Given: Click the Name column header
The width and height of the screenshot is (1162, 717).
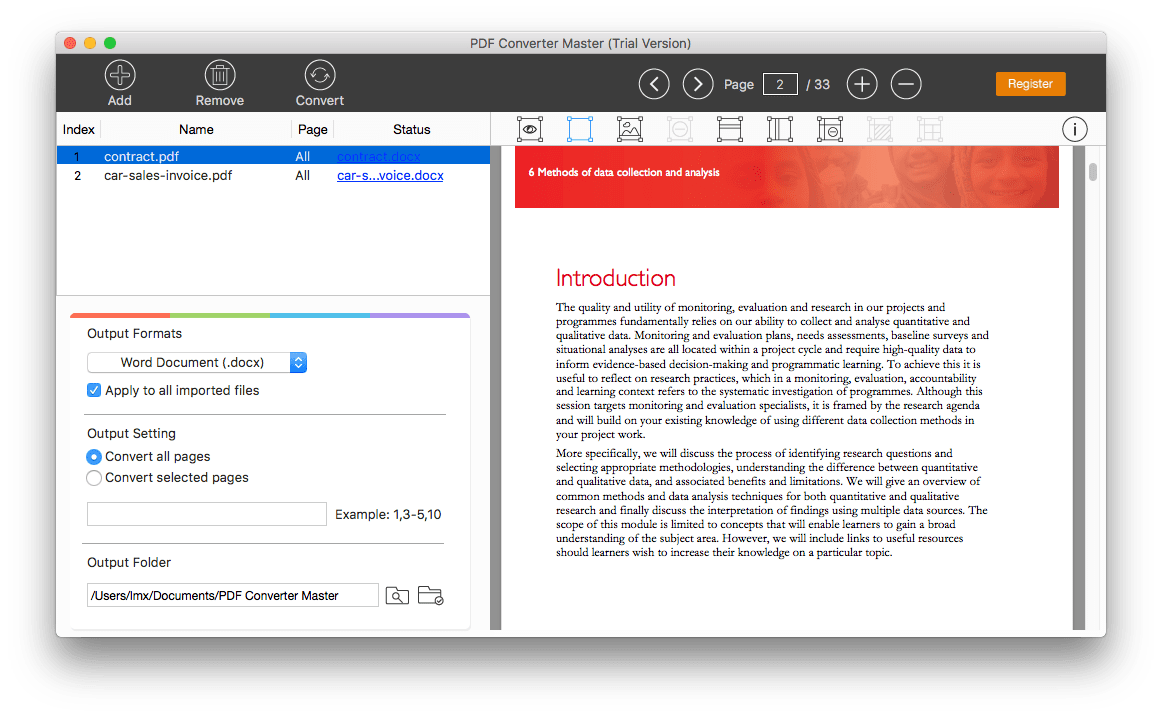Looking at the screenshot, I should click(196, 129).
